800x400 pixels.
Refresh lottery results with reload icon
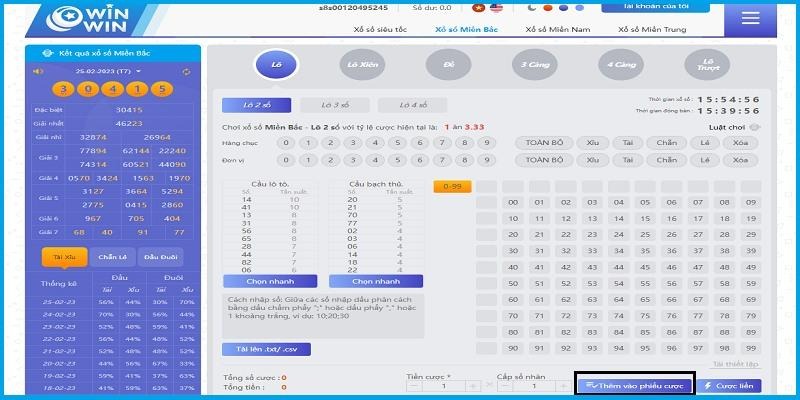(187, 71)
